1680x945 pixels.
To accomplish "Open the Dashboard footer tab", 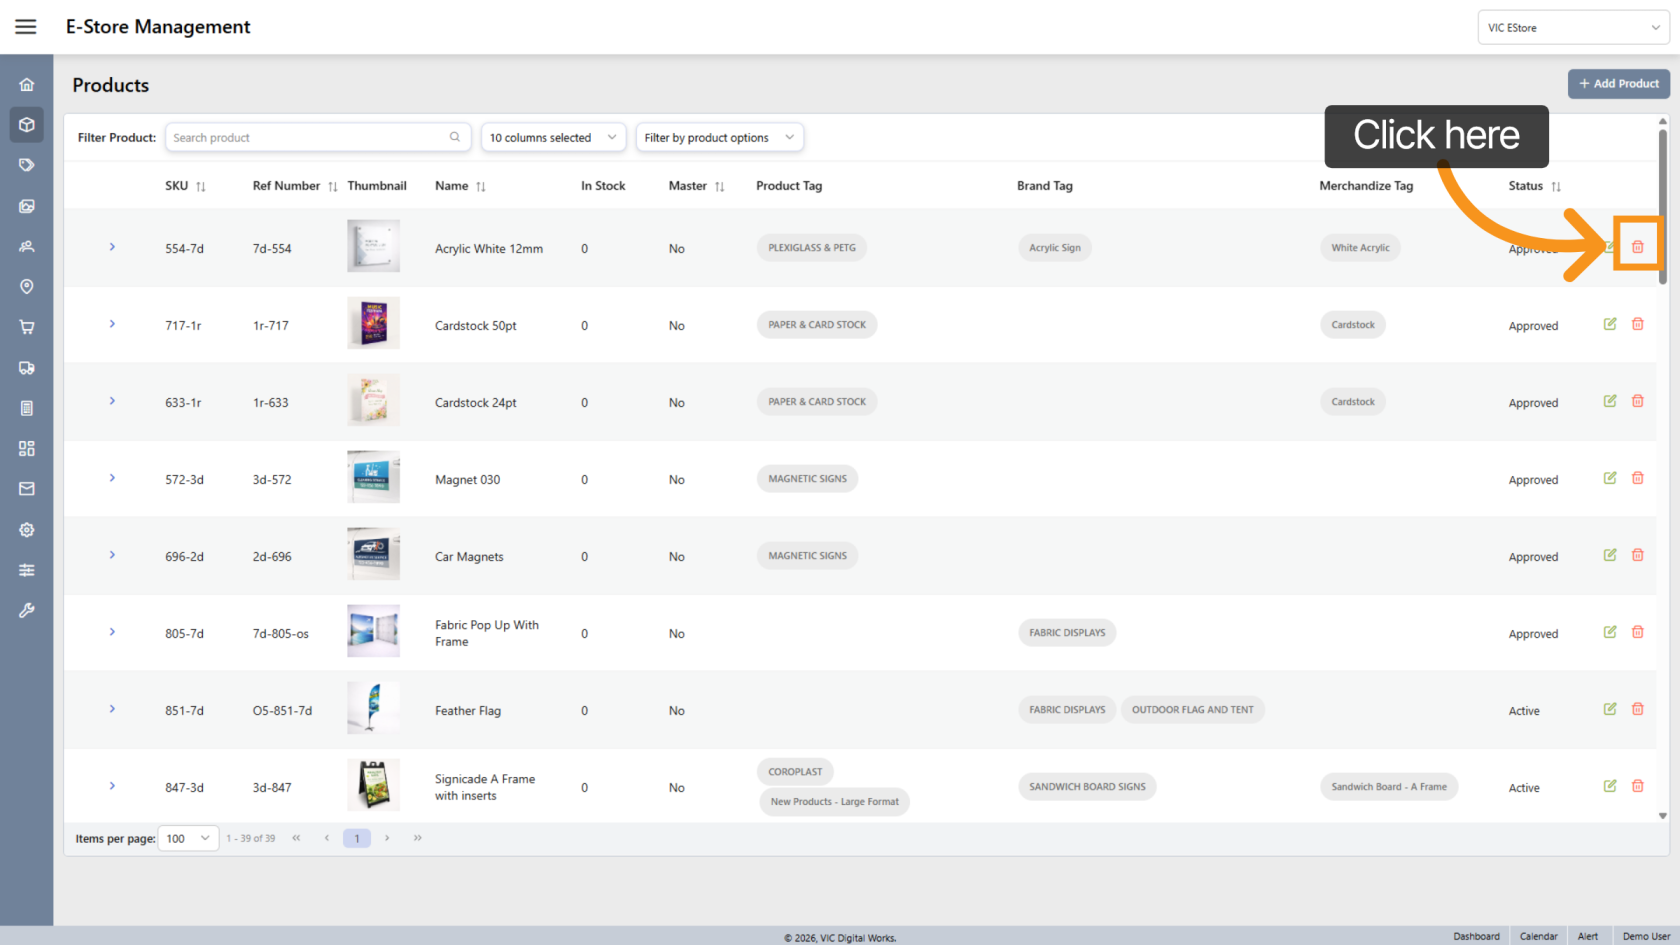I will click(1476, 936).
